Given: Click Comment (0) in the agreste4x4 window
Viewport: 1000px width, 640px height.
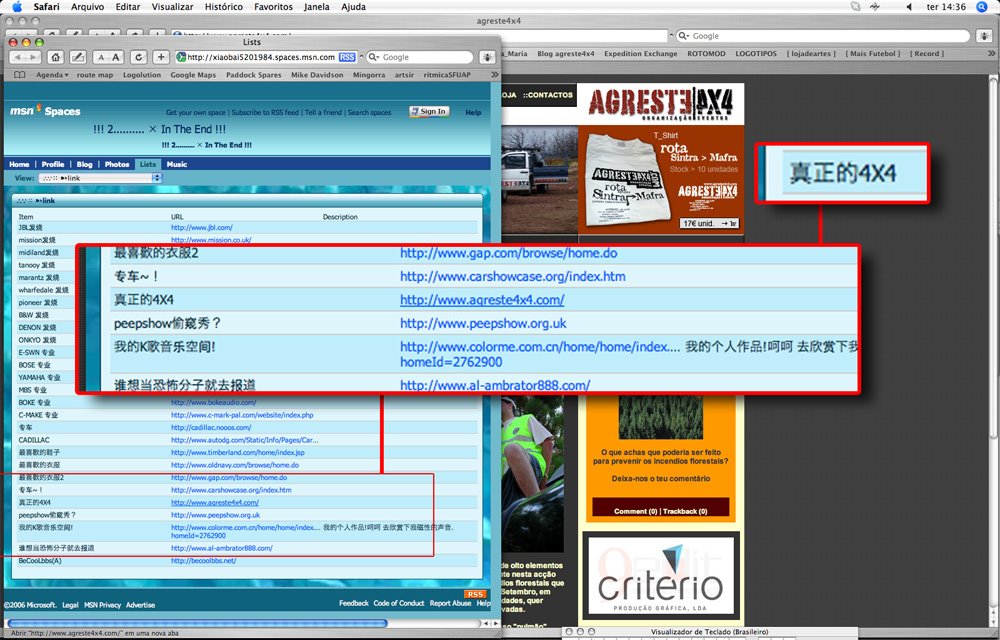Looking at the screenshot, I should pyautogui.click(x=635, y=511).
